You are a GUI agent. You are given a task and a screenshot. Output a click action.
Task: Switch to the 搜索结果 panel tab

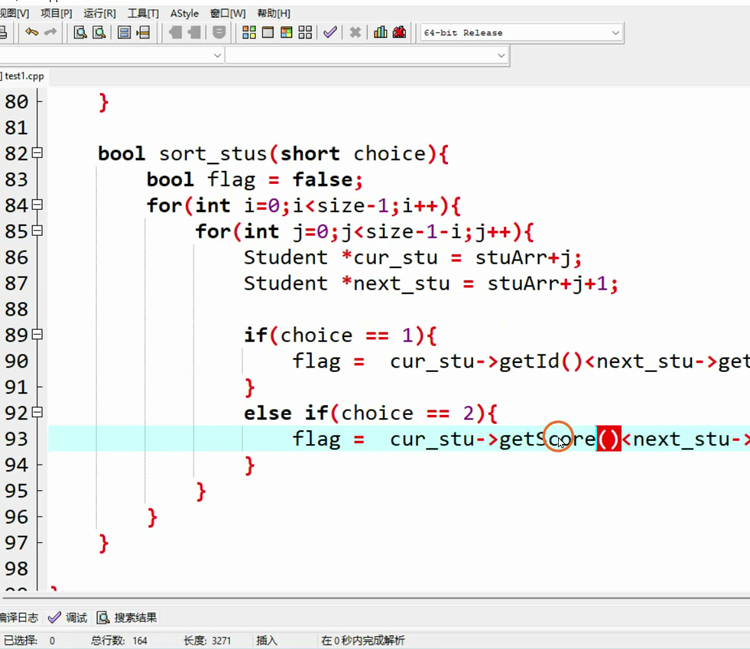pyautogui.click(x=128, y=618)
